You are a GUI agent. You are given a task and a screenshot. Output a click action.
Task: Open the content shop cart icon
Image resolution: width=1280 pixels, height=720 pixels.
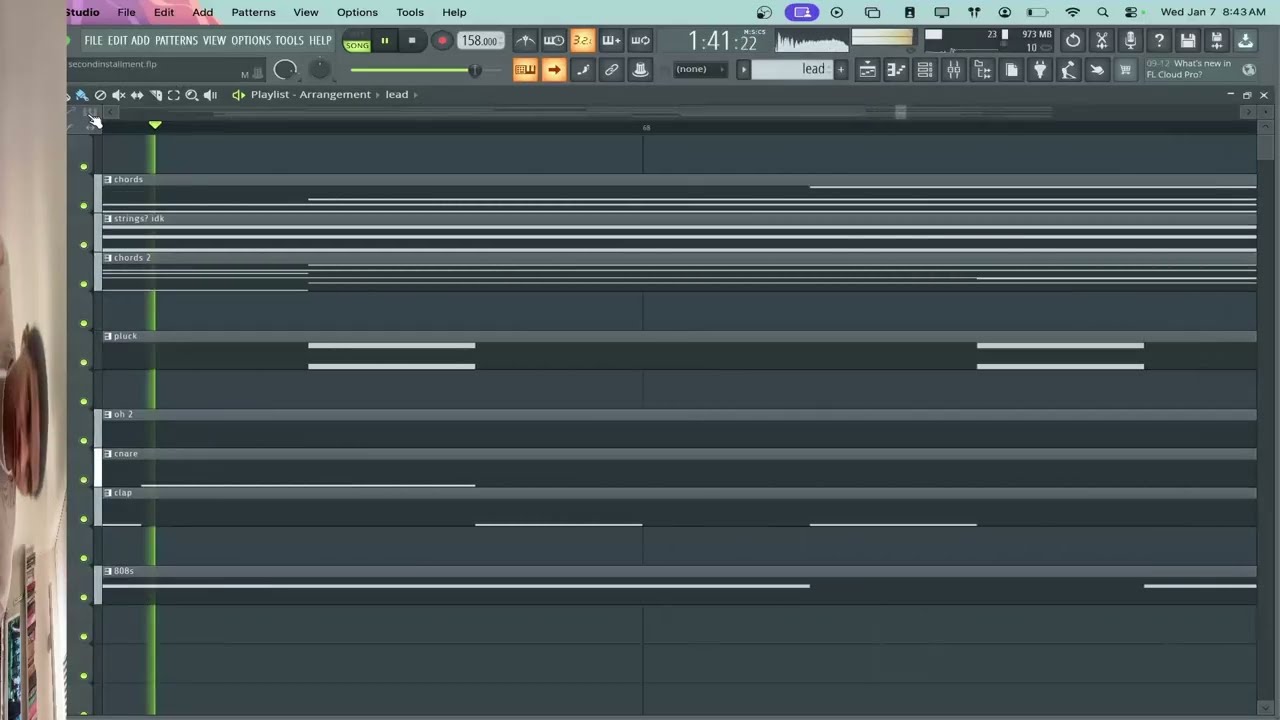click(x=1126, y=70)
